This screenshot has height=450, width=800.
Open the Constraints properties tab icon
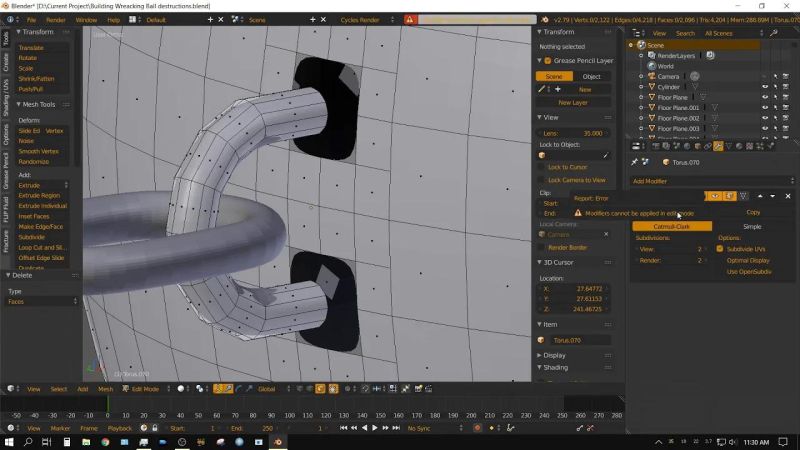tap(708, 146)
